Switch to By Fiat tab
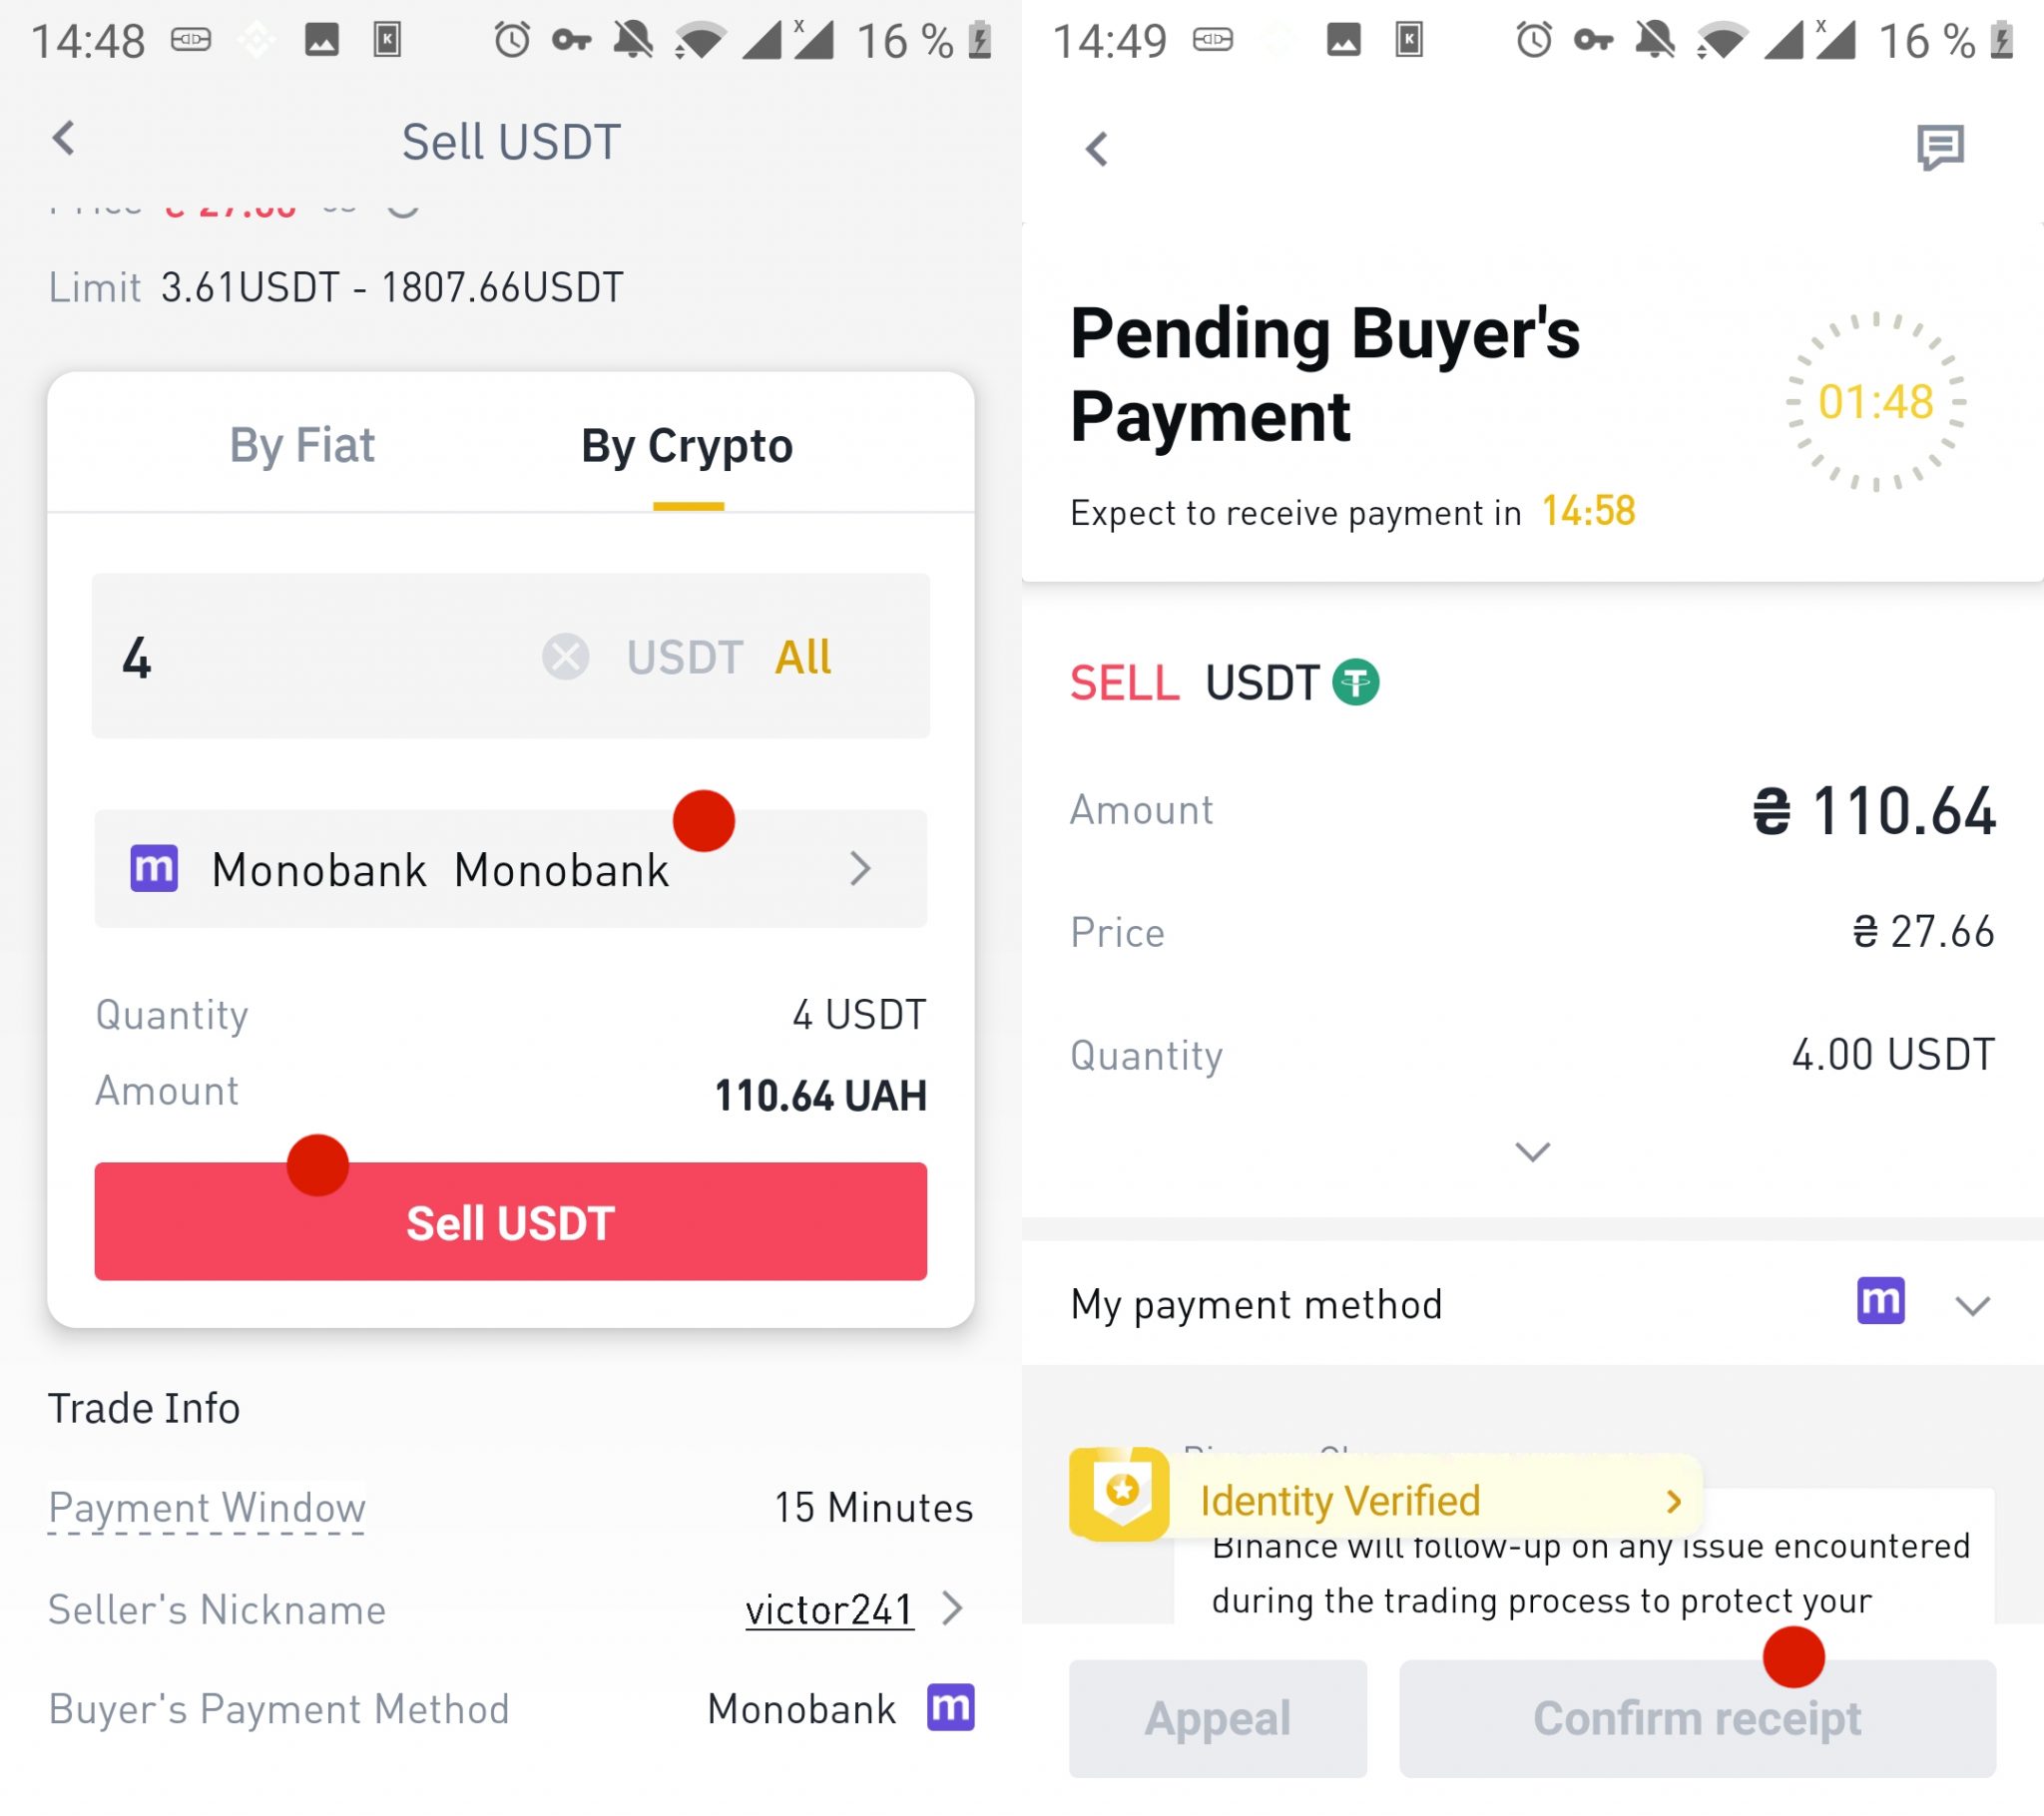Image resolution: width=2044 pixels, height=1816 pixels. (x=301, y=443)
